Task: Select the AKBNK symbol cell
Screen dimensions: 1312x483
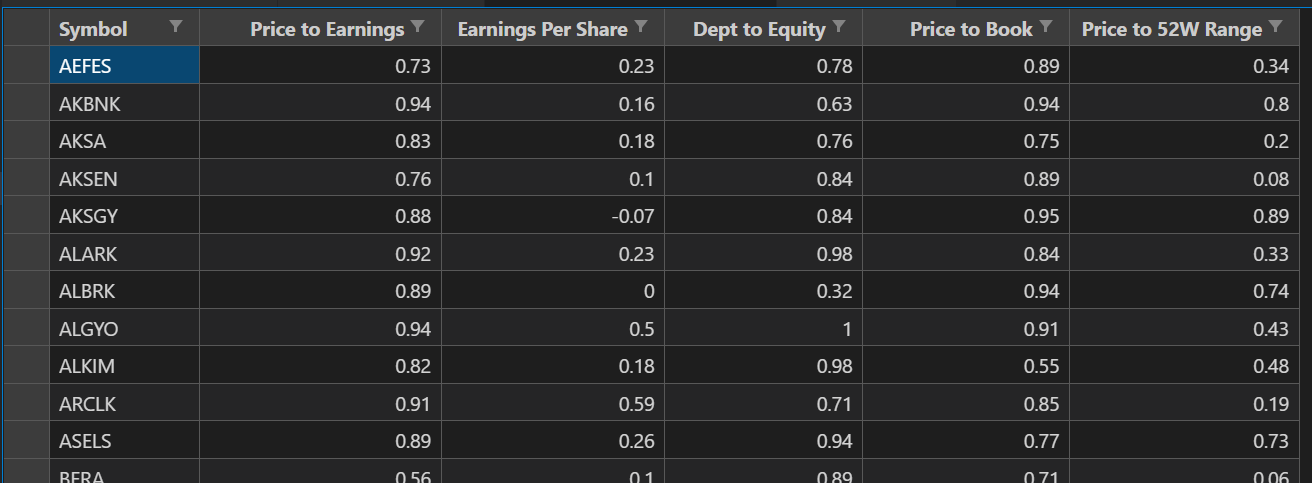Action: pos(124,104)
